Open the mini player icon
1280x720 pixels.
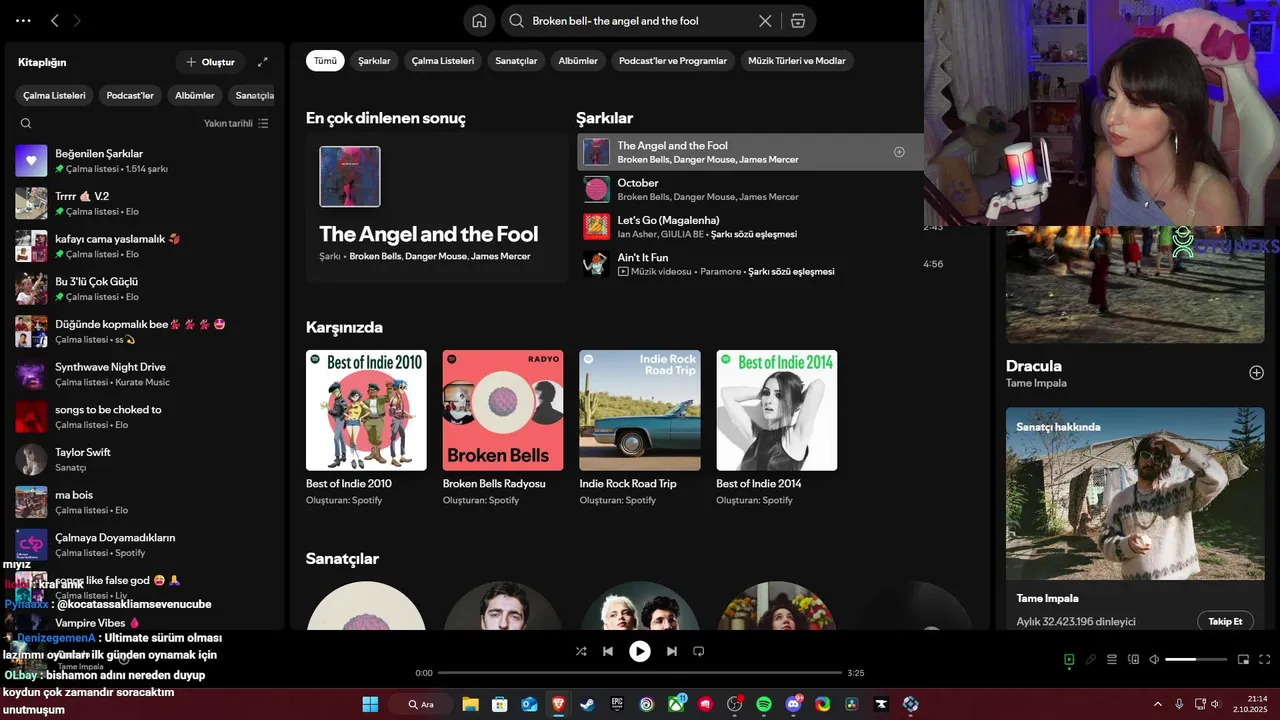click(1244, 659)
